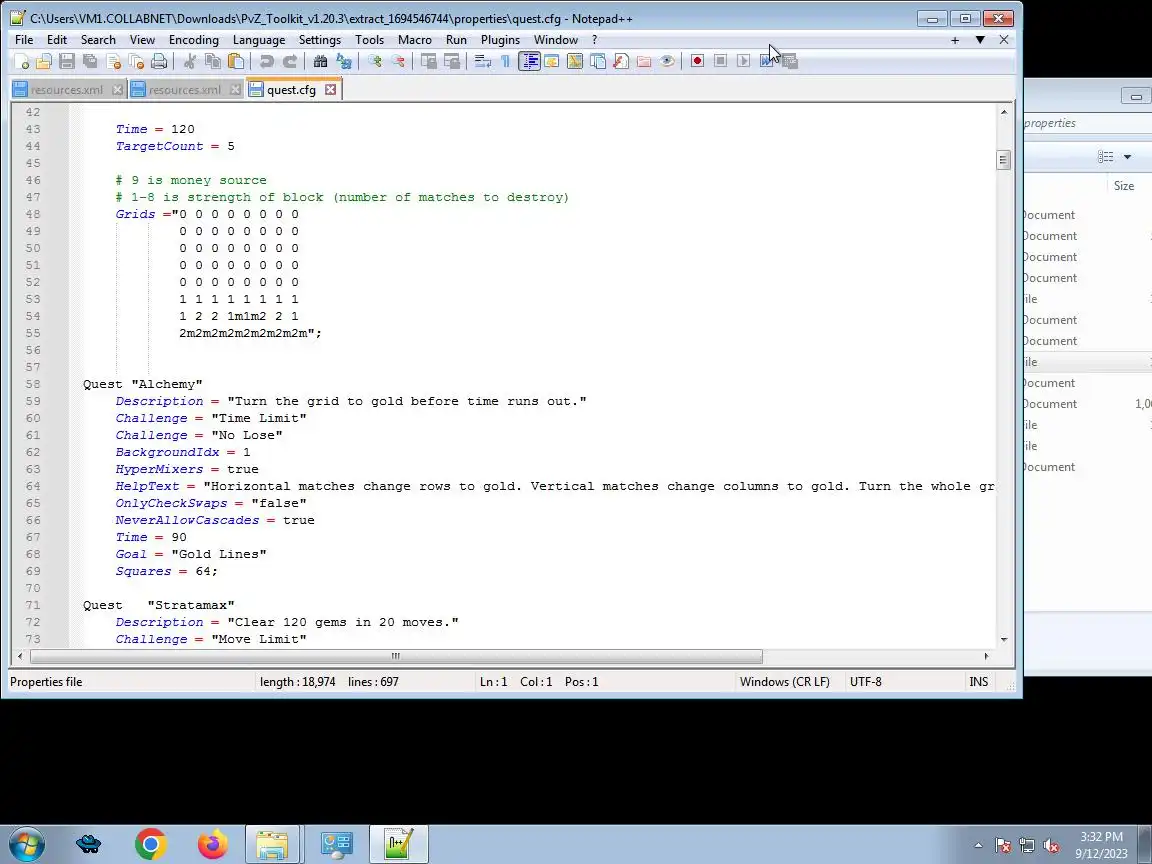This screenshot has height=864, width=1152.
Task: Click the macro Playback icon
Action: tap(744, 61)
